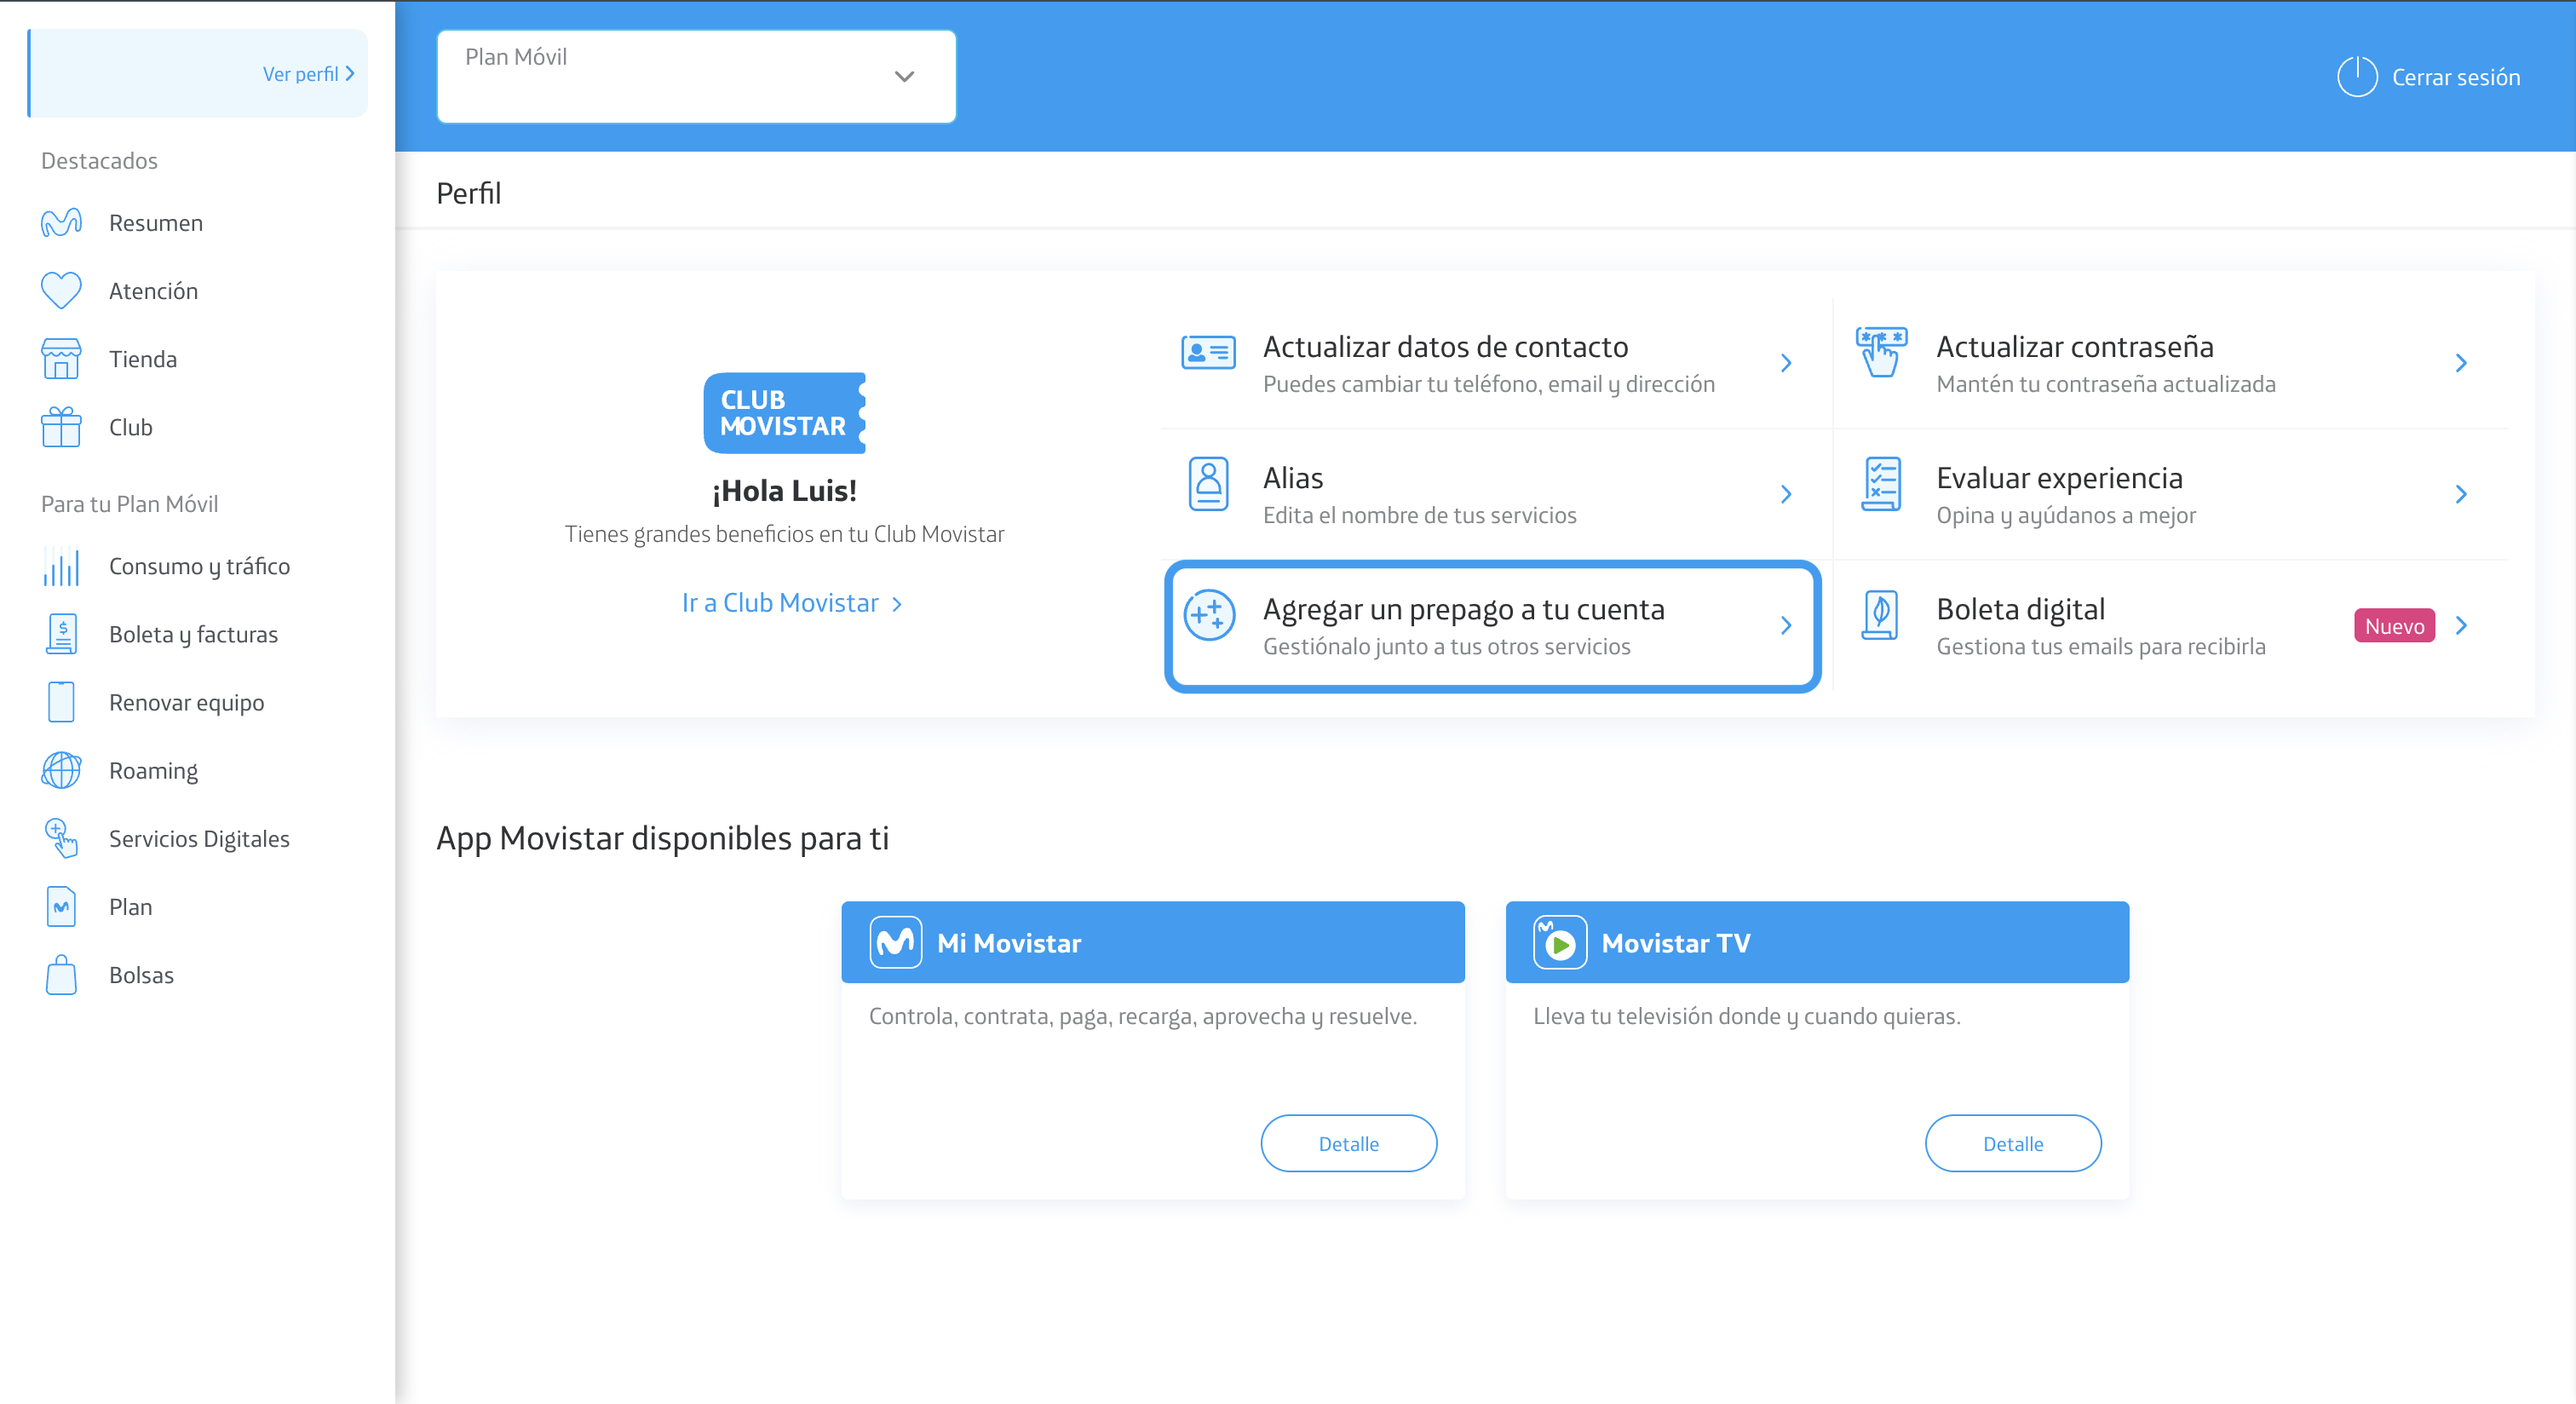Click chevron on Evaluar experiencia row
Screen dimensions: 2576x1404
pos(2461,494)
